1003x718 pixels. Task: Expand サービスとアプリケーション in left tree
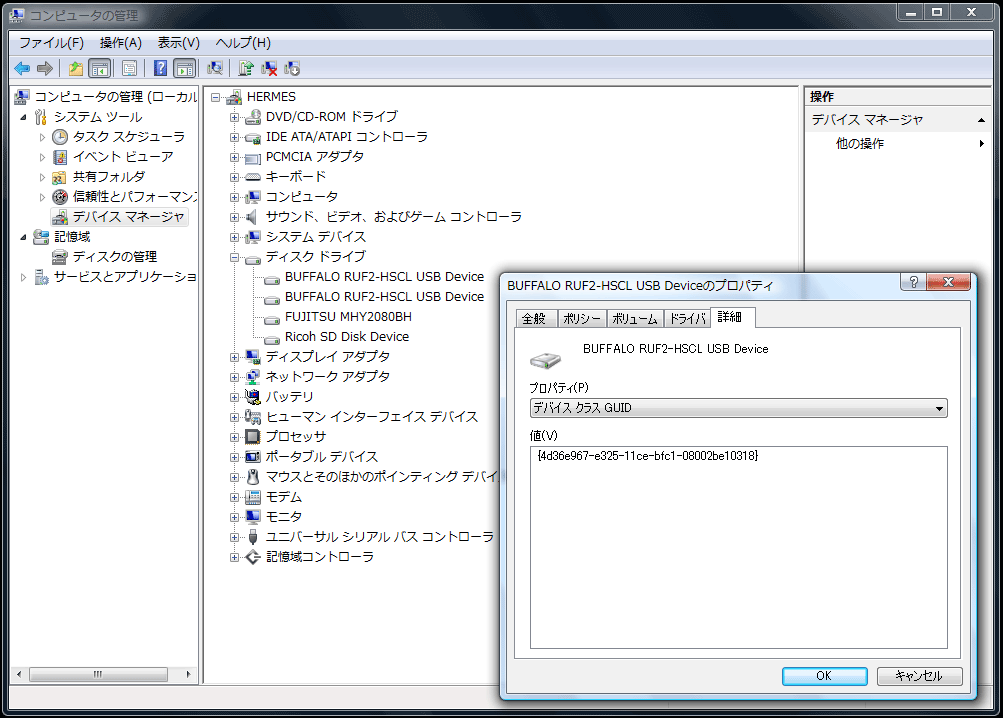24,277
